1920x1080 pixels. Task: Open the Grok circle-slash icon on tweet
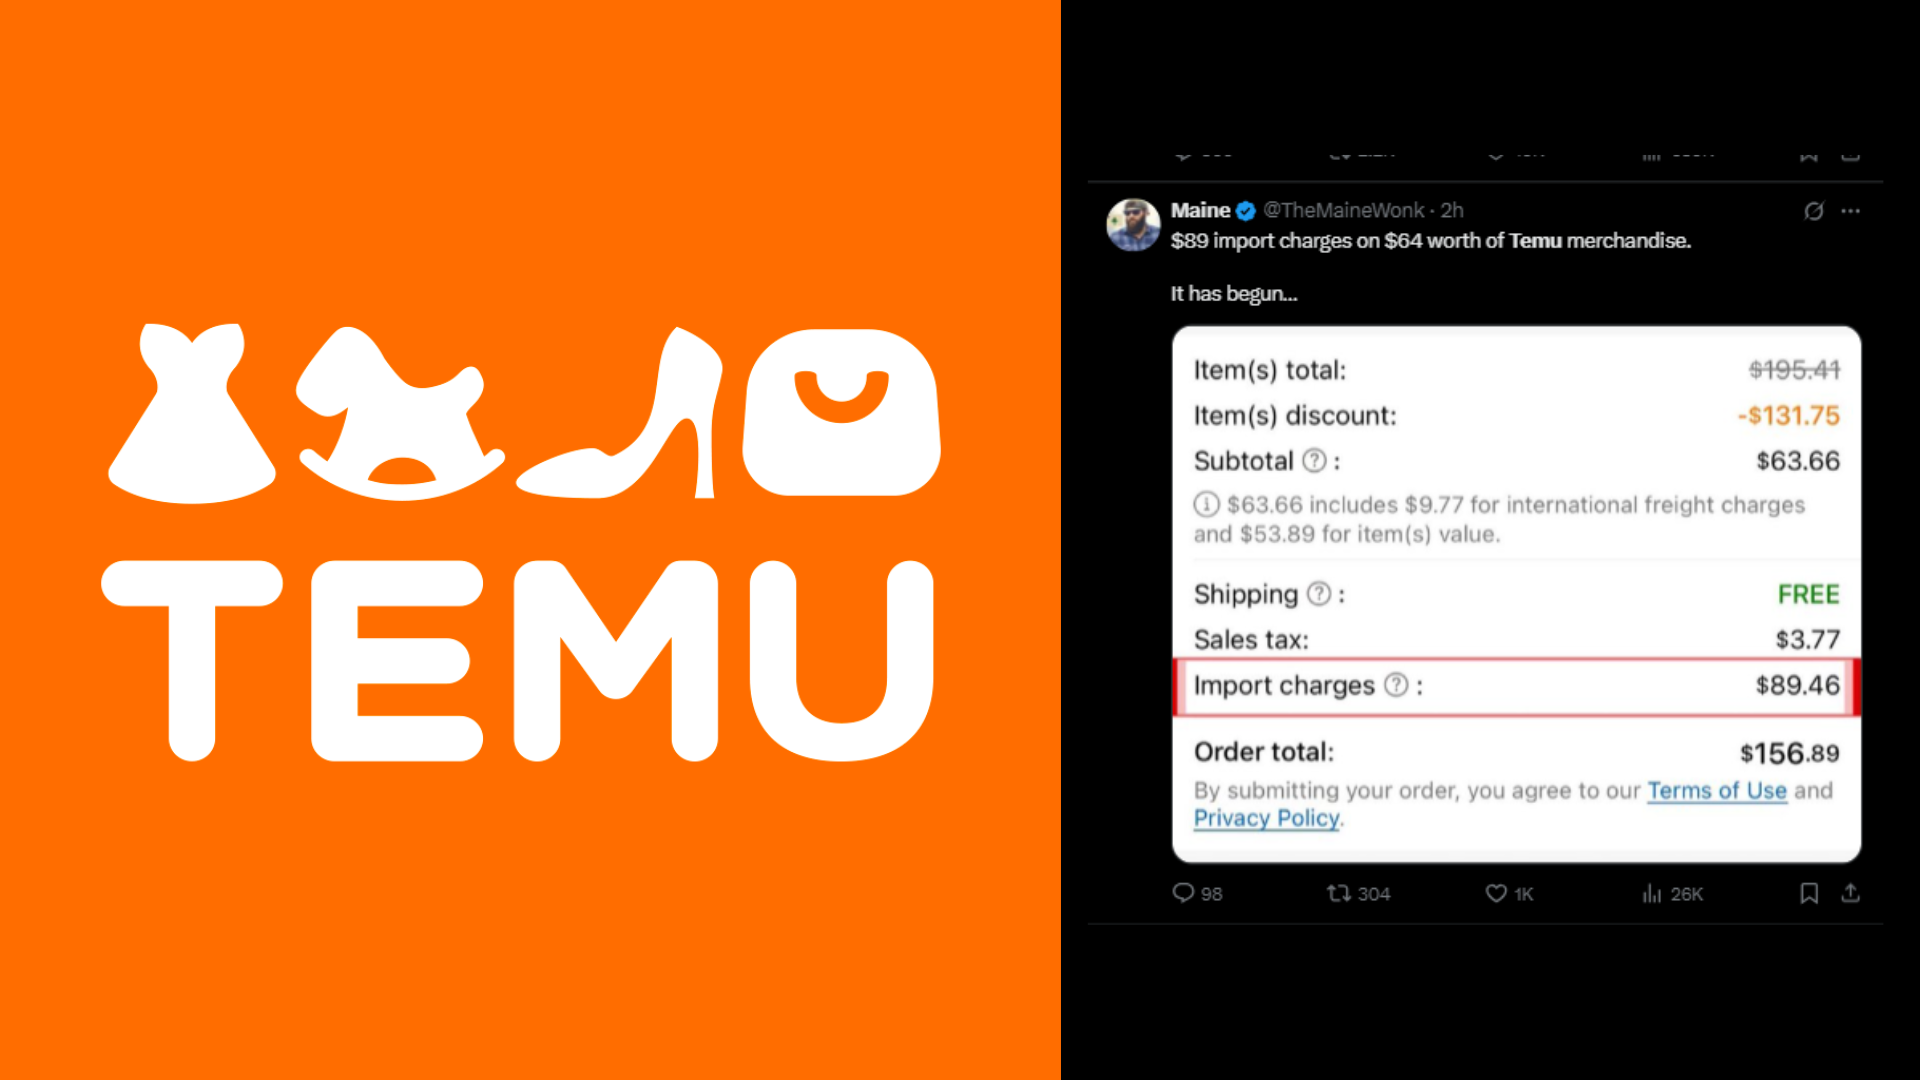click(x=1814, y=211)
